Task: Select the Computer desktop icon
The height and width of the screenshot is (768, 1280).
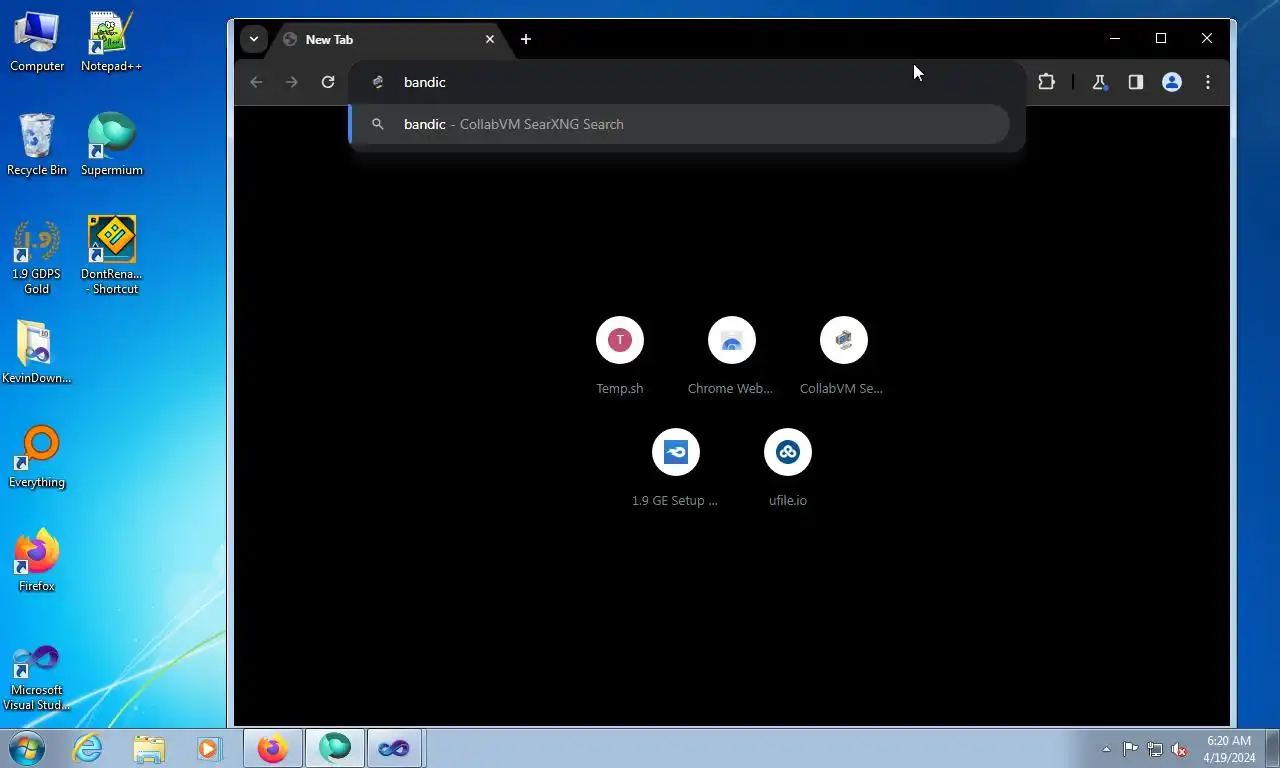Action: (37, 42)
